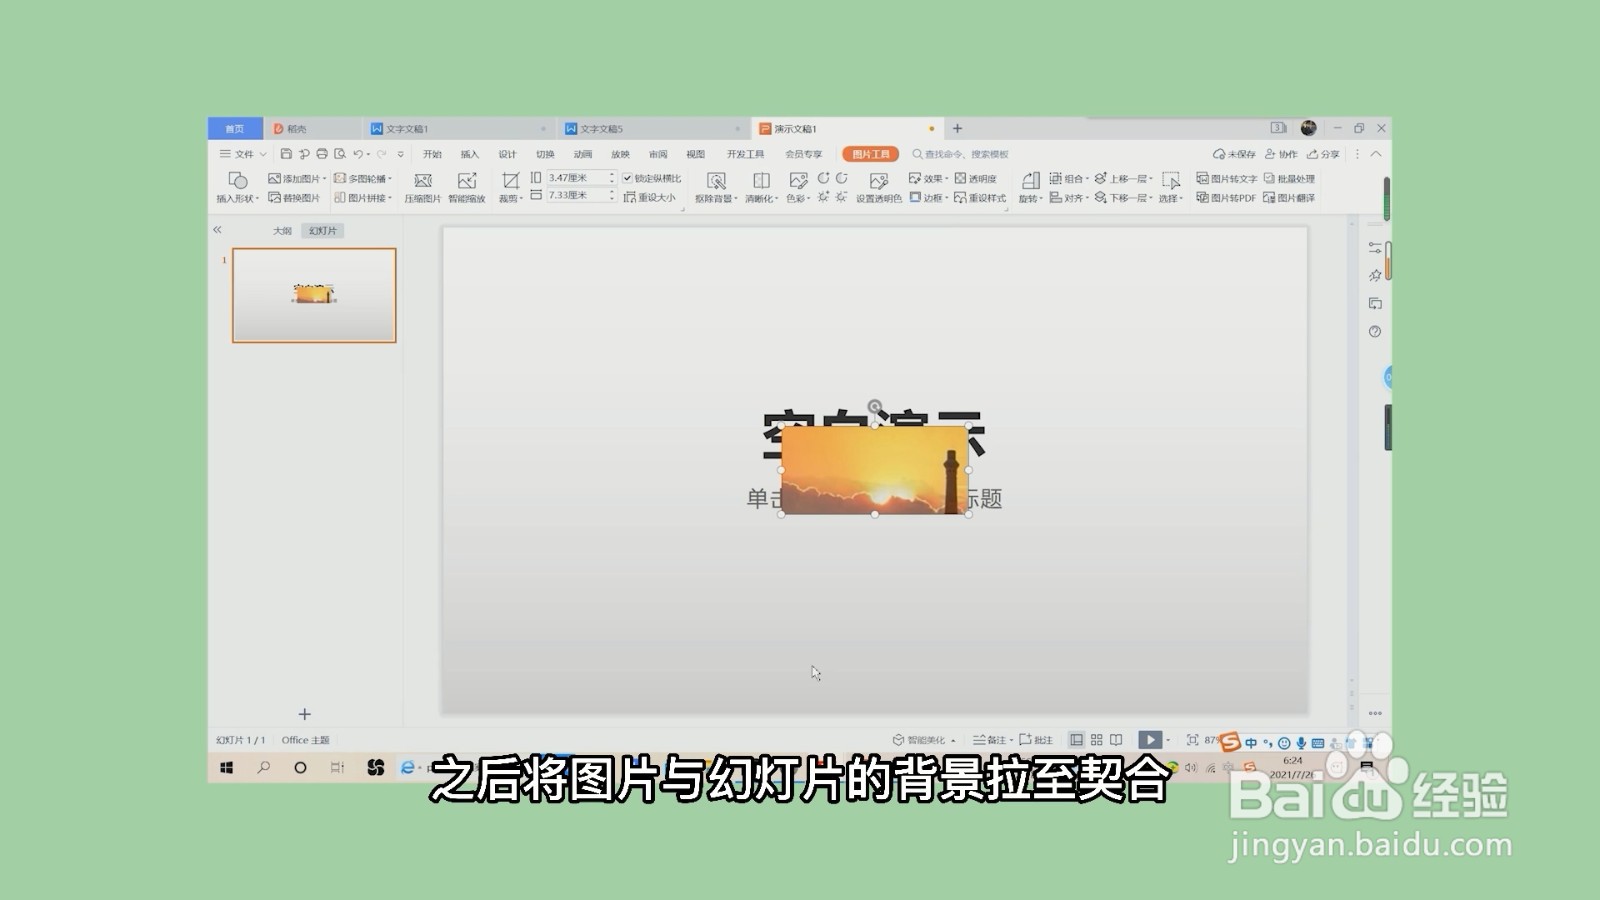Expand the 添加图片 add picture dropdown

click(x=297, y=179)
